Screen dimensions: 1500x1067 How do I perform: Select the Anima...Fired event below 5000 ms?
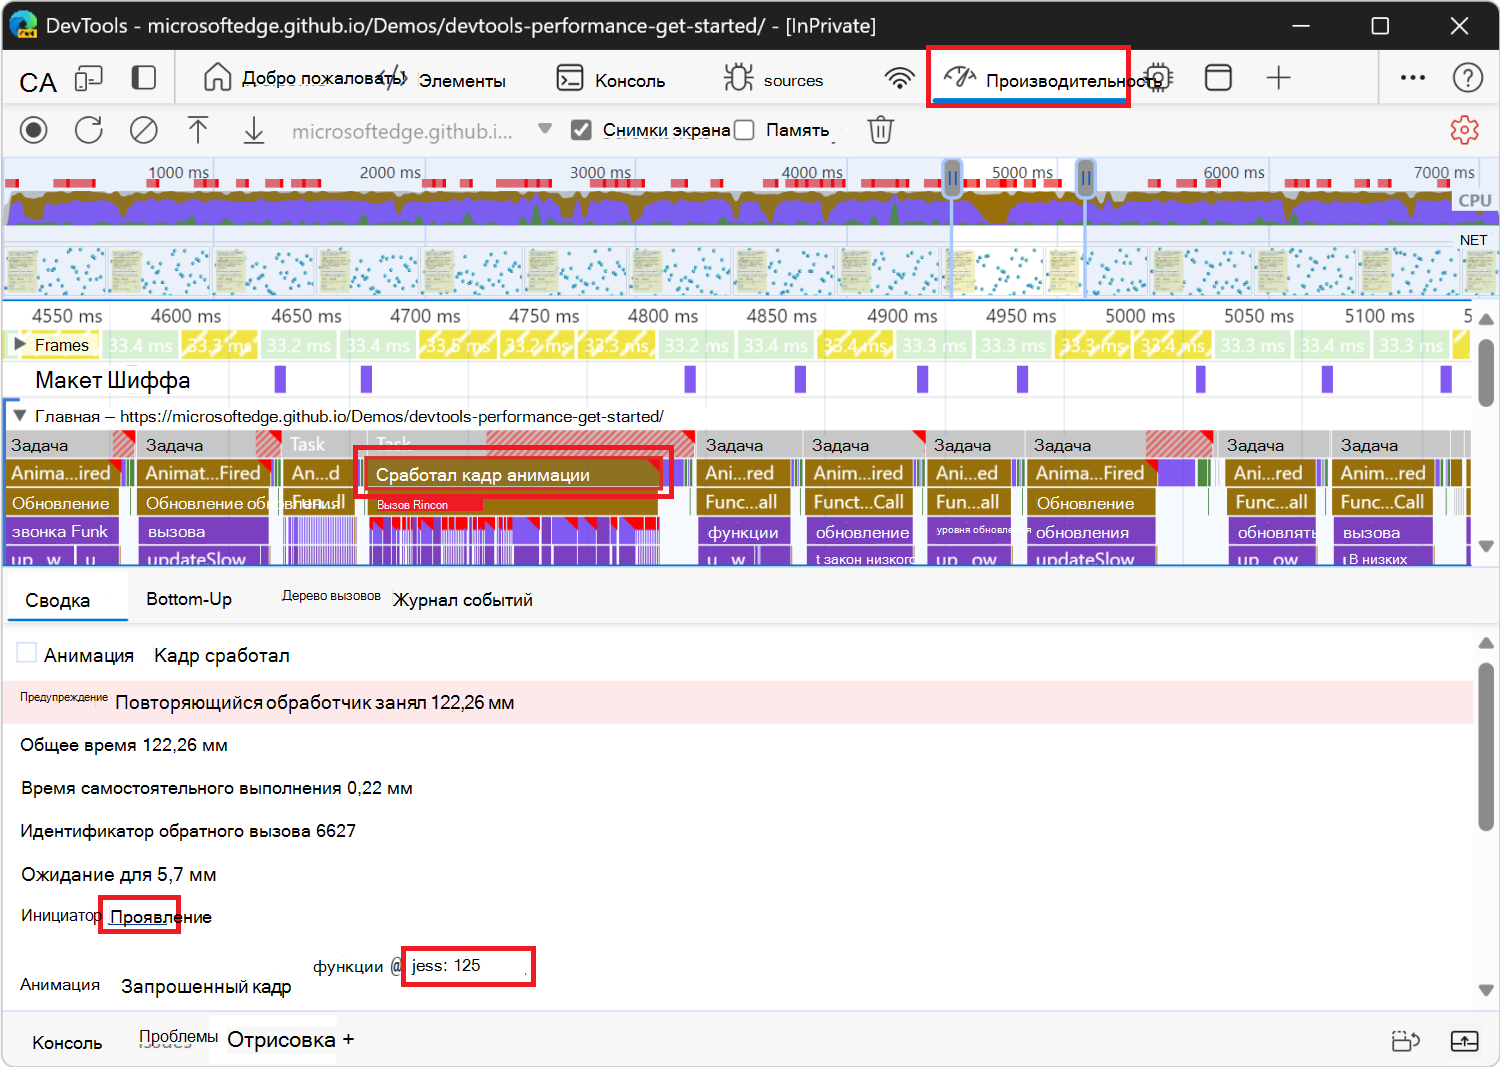coord(1091,473)
